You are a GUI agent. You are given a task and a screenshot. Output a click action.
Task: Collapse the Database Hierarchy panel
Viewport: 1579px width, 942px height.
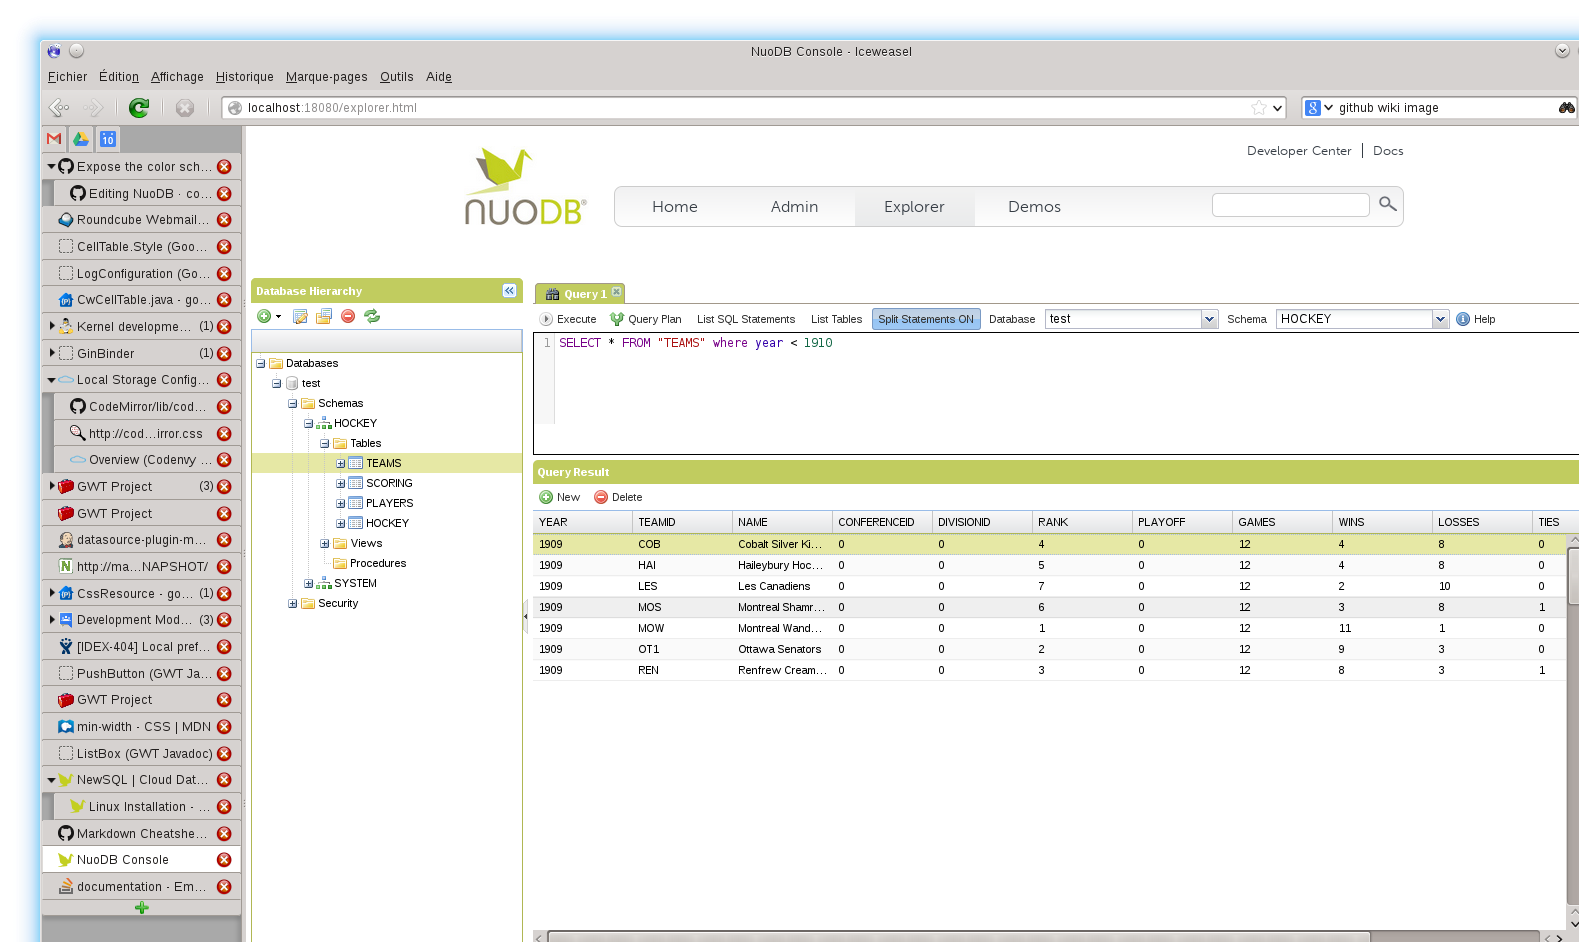click(x=509, y=291)
